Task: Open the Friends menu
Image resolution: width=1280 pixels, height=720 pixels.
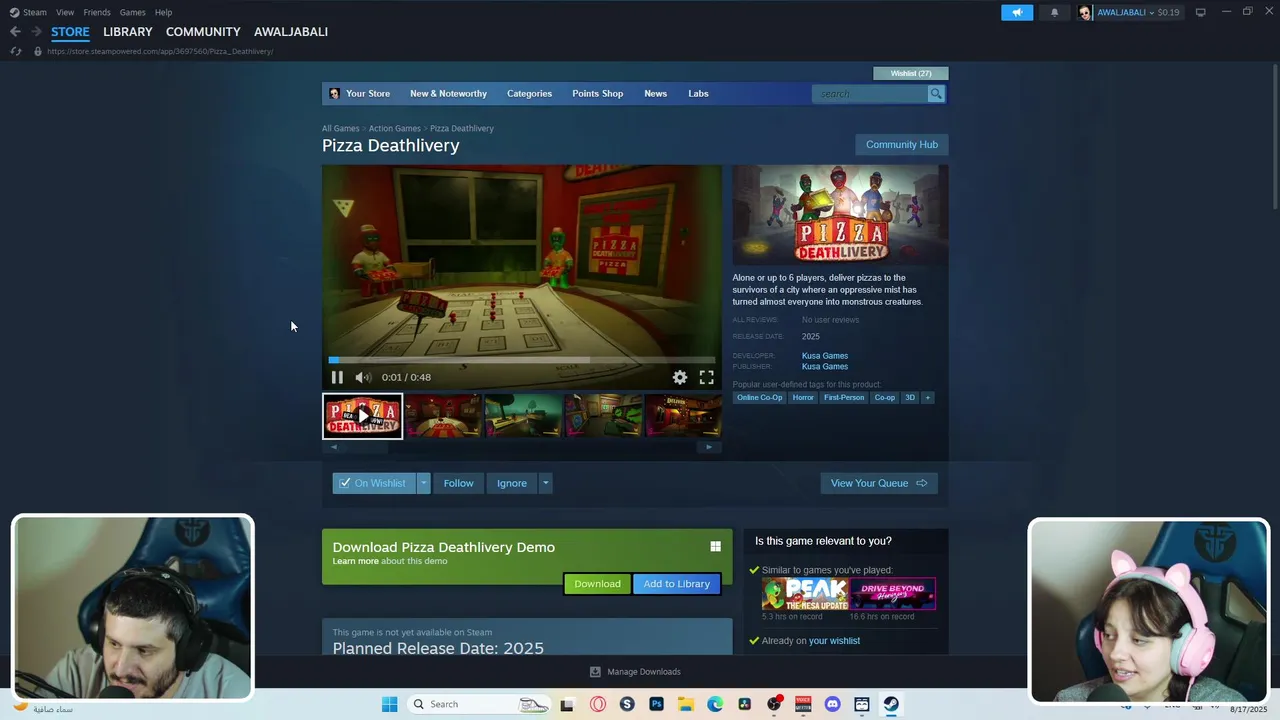Action: click(x=97, y=12)
